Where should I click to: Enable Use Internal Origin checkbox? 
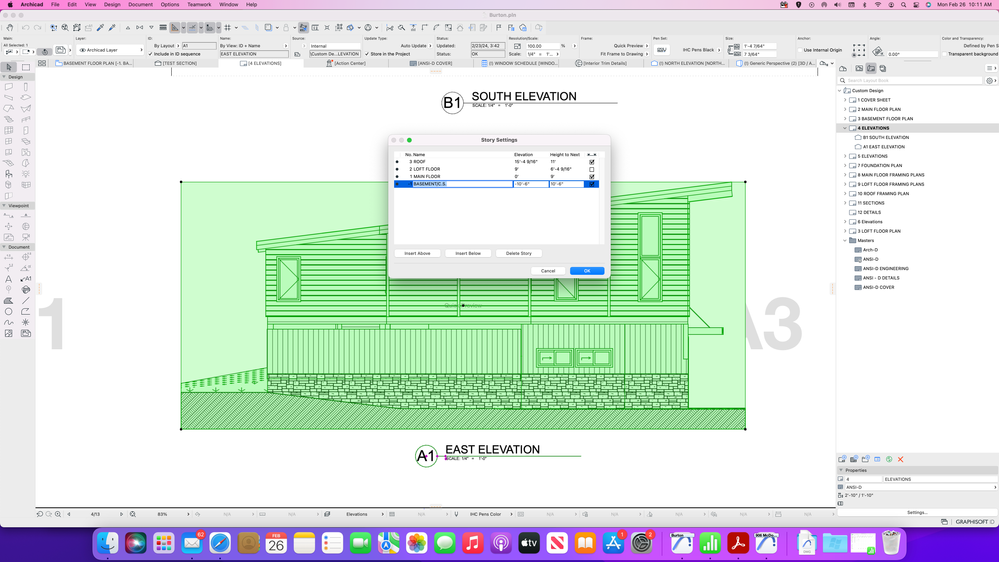tap(800, 50)
